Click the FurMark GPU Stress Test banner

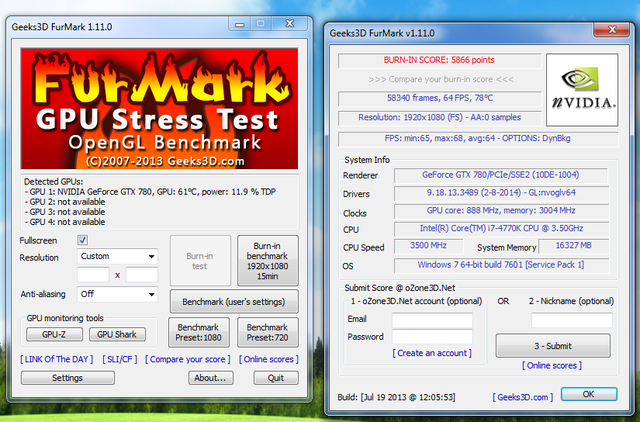click(159, 109)
